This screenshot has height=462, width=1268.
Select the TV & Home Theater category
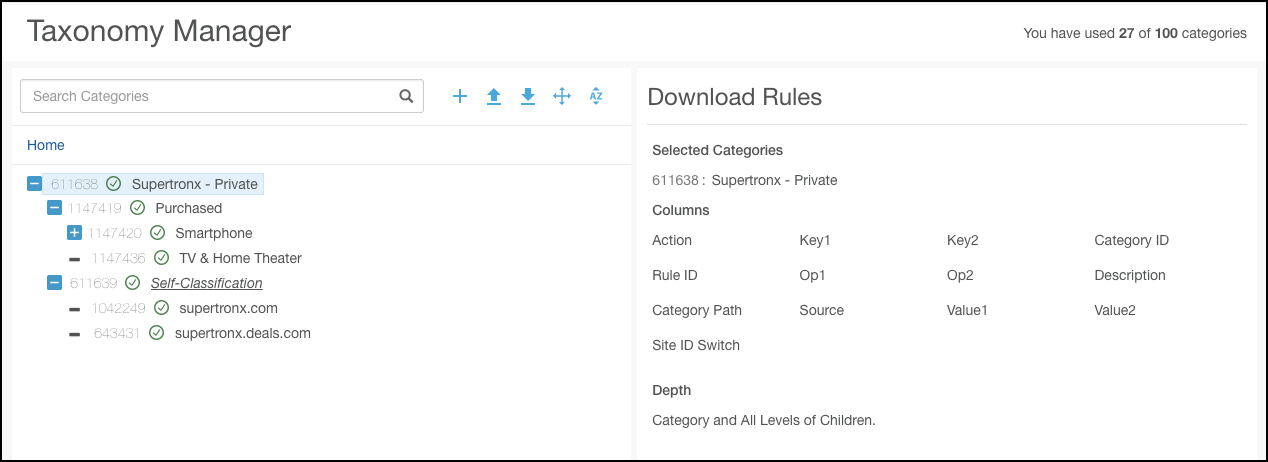pos(240,258)
